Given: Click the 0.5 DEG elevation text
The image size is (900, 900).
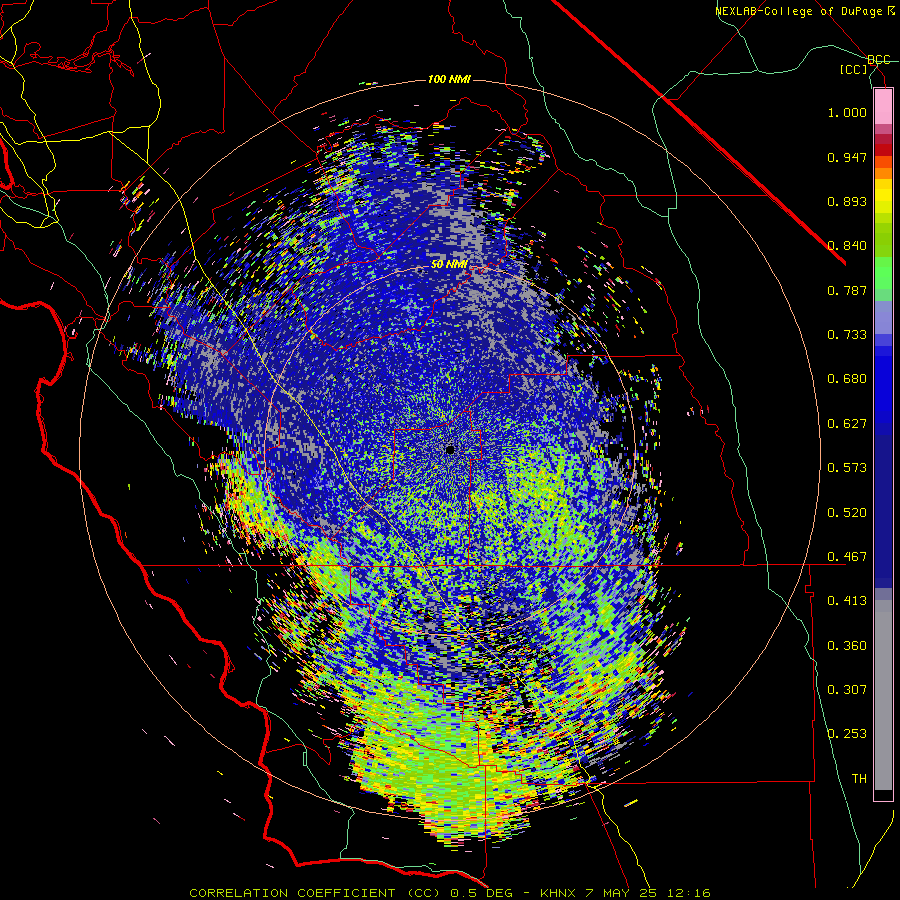Looking at the screenshot, I should (483, 893).
